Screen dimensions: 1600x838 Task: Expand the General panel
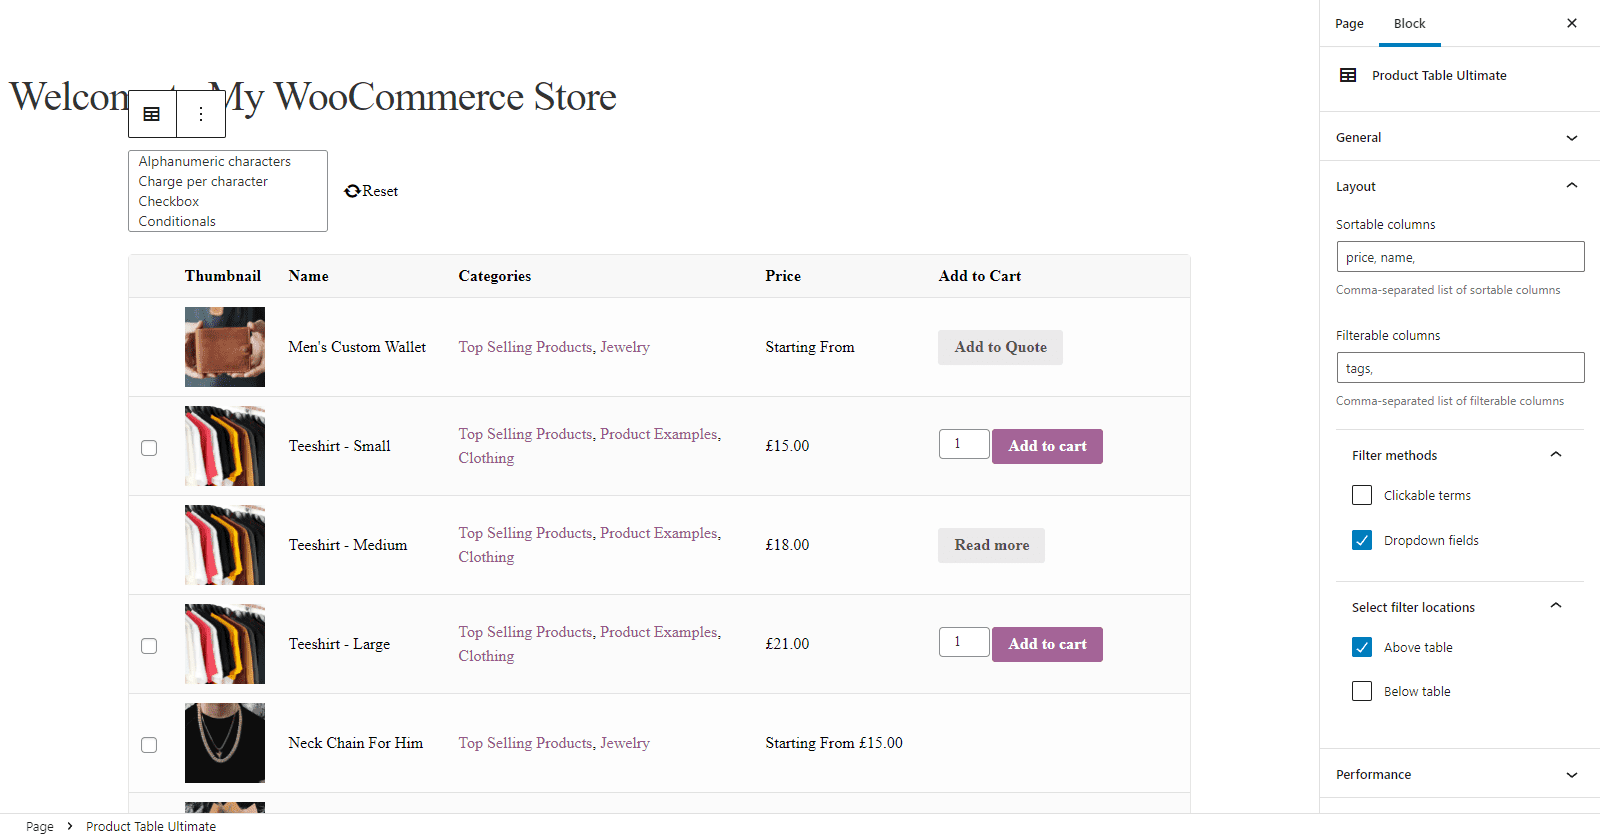[1460, 137]
